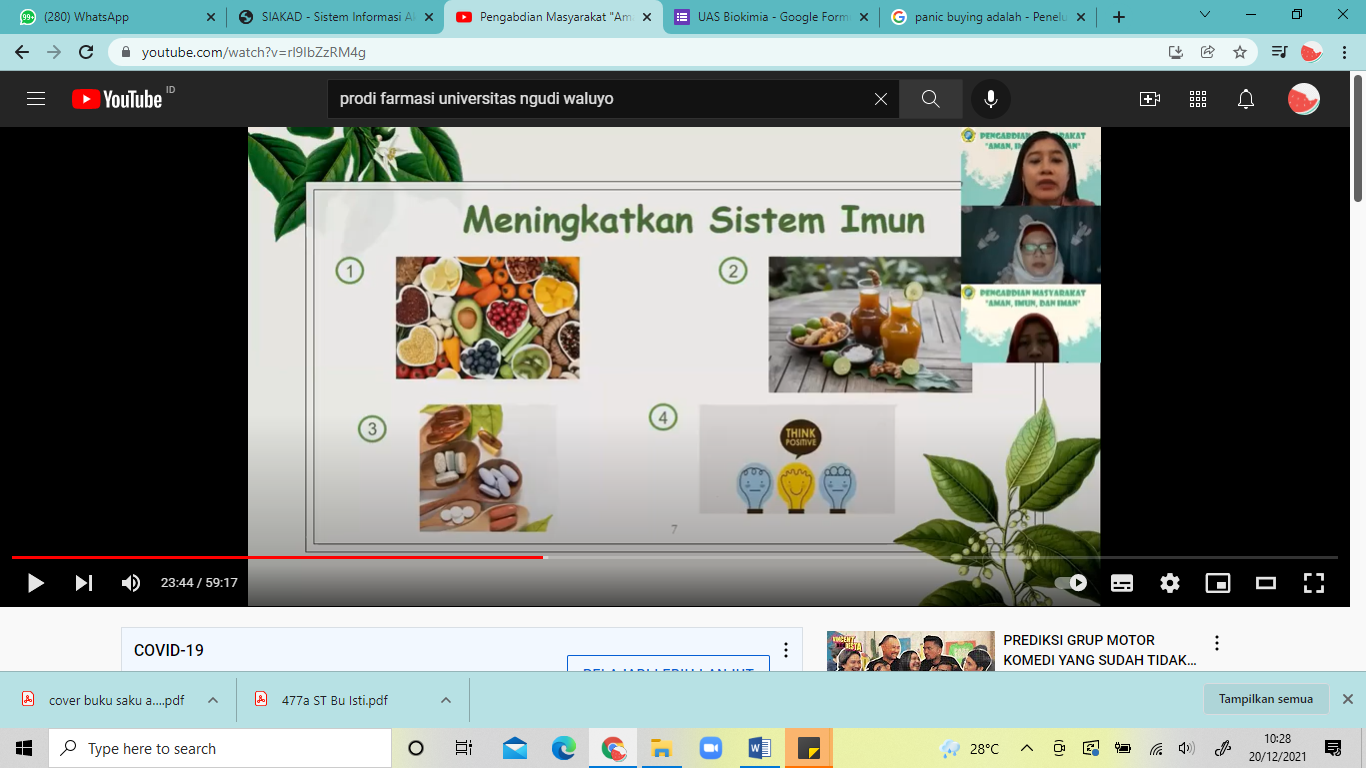Screen dimensions: 1366x768
Task: Toggle subtitles closed captions
Action: (1122, 583)
